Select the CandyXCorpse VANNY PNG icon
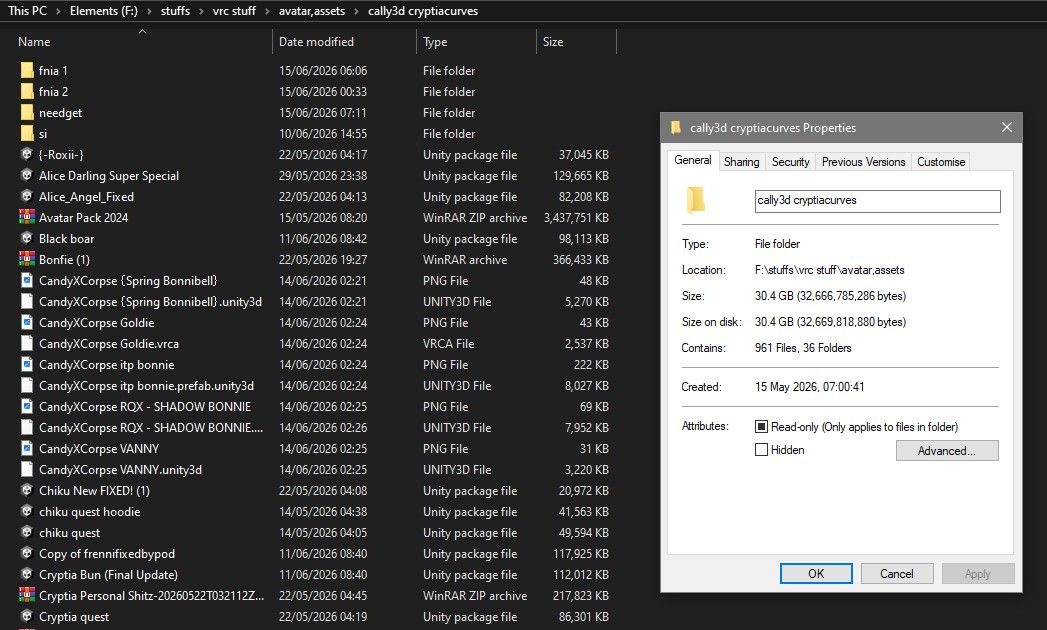This screenshot has width=1047, height=630. (x=27, y=448)
